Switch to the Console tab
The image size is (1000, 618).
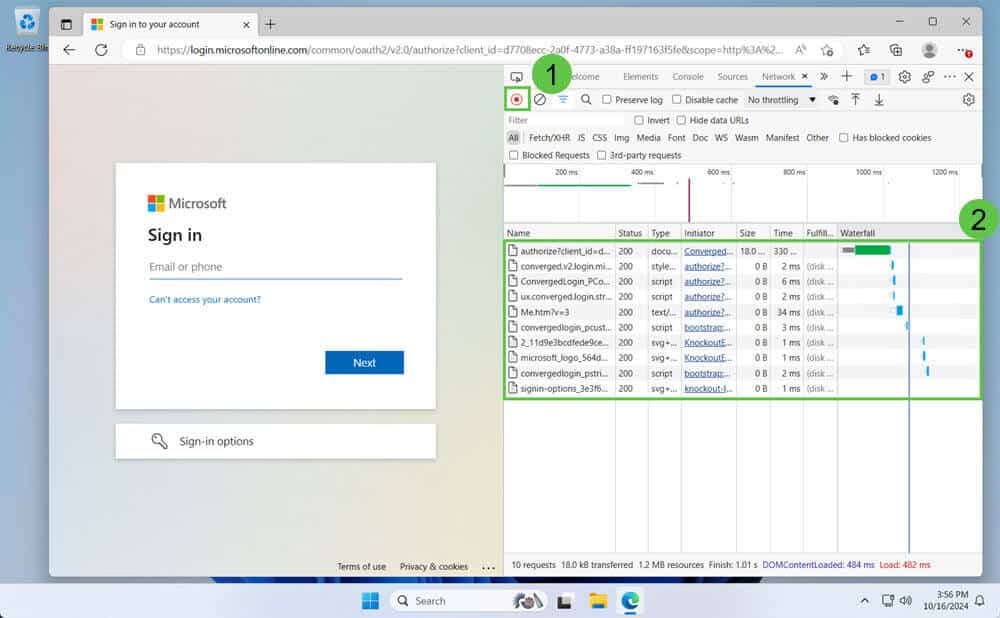point(688,77)
